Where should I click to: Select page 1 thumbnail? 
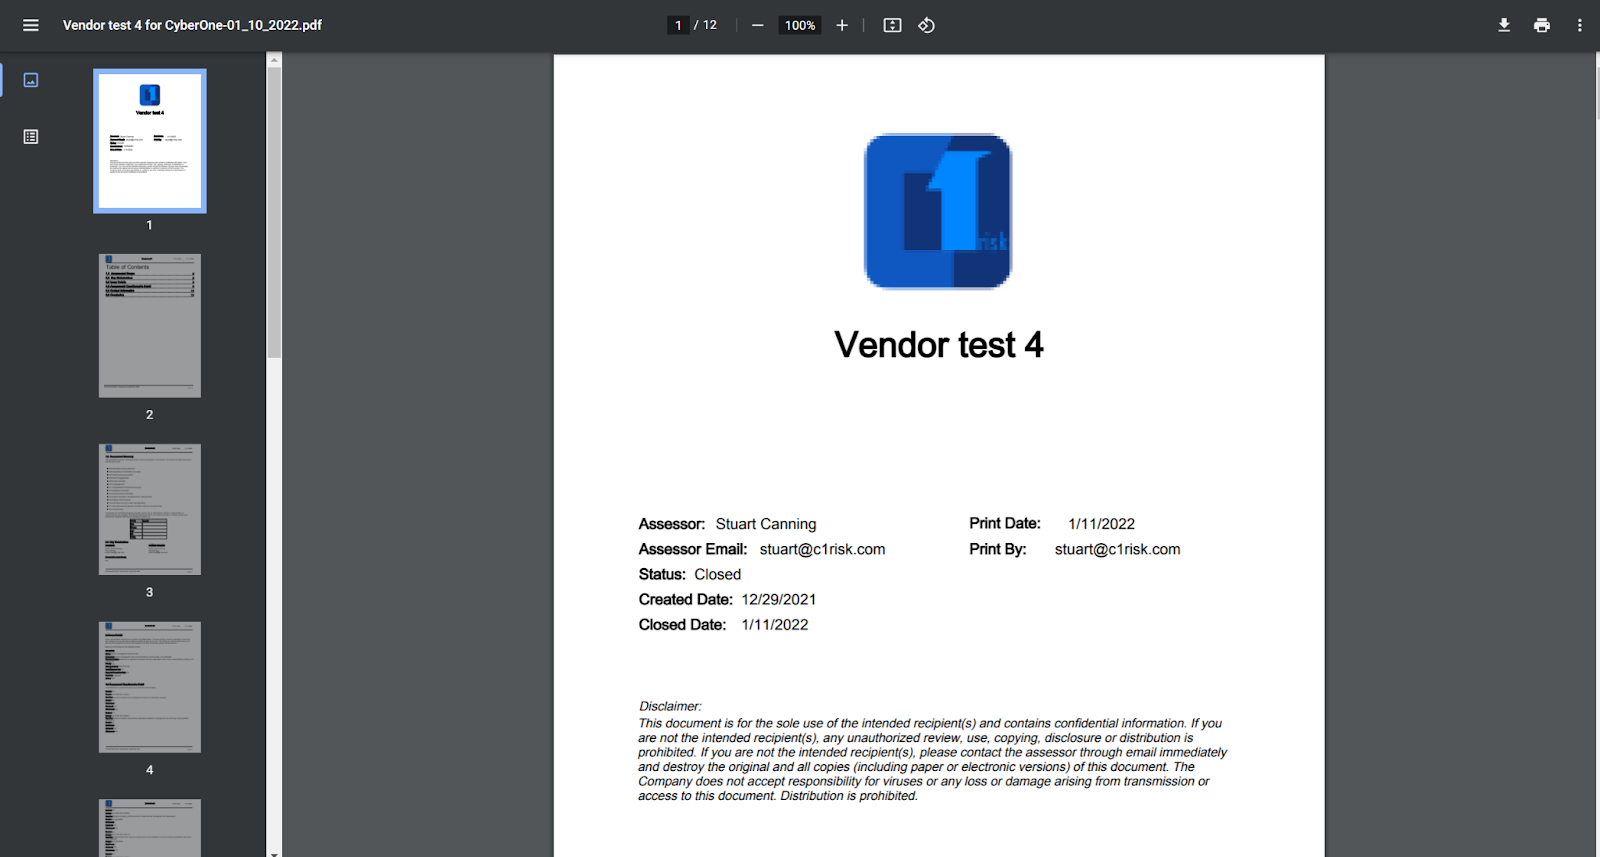click(150, 141)
